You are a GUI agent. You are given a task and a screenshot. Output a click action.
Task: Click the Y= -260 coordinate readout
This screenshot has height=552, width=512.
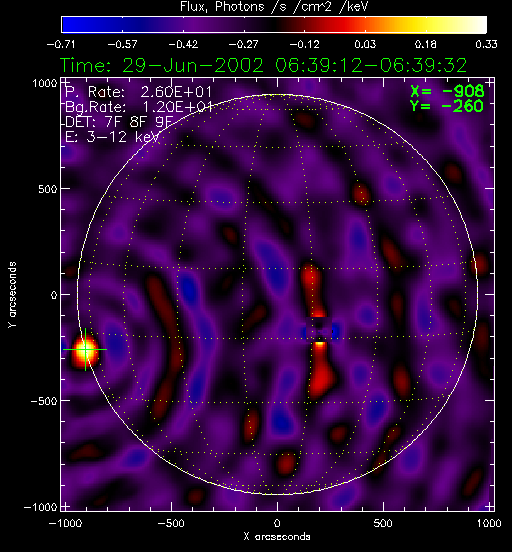(x=447, y=106)
